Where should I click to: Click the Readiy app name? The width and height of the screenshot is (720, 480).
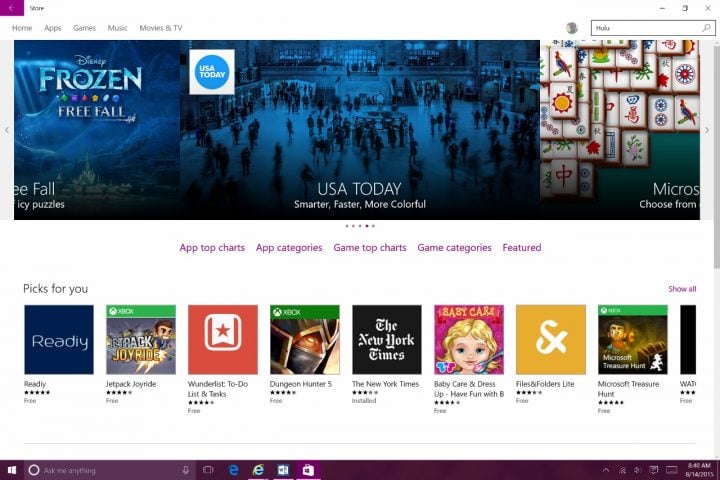pos(35,384)
